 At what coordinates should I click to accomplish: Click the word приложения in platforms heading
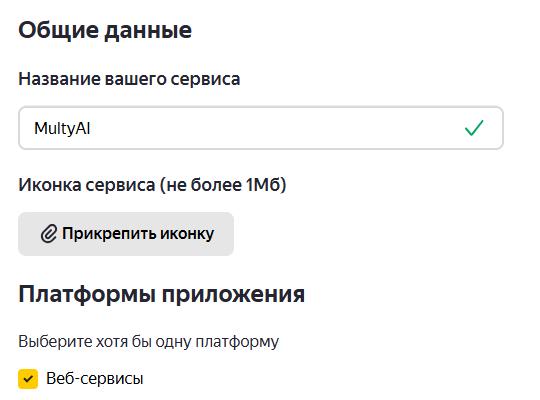click(x=233, y=295)
